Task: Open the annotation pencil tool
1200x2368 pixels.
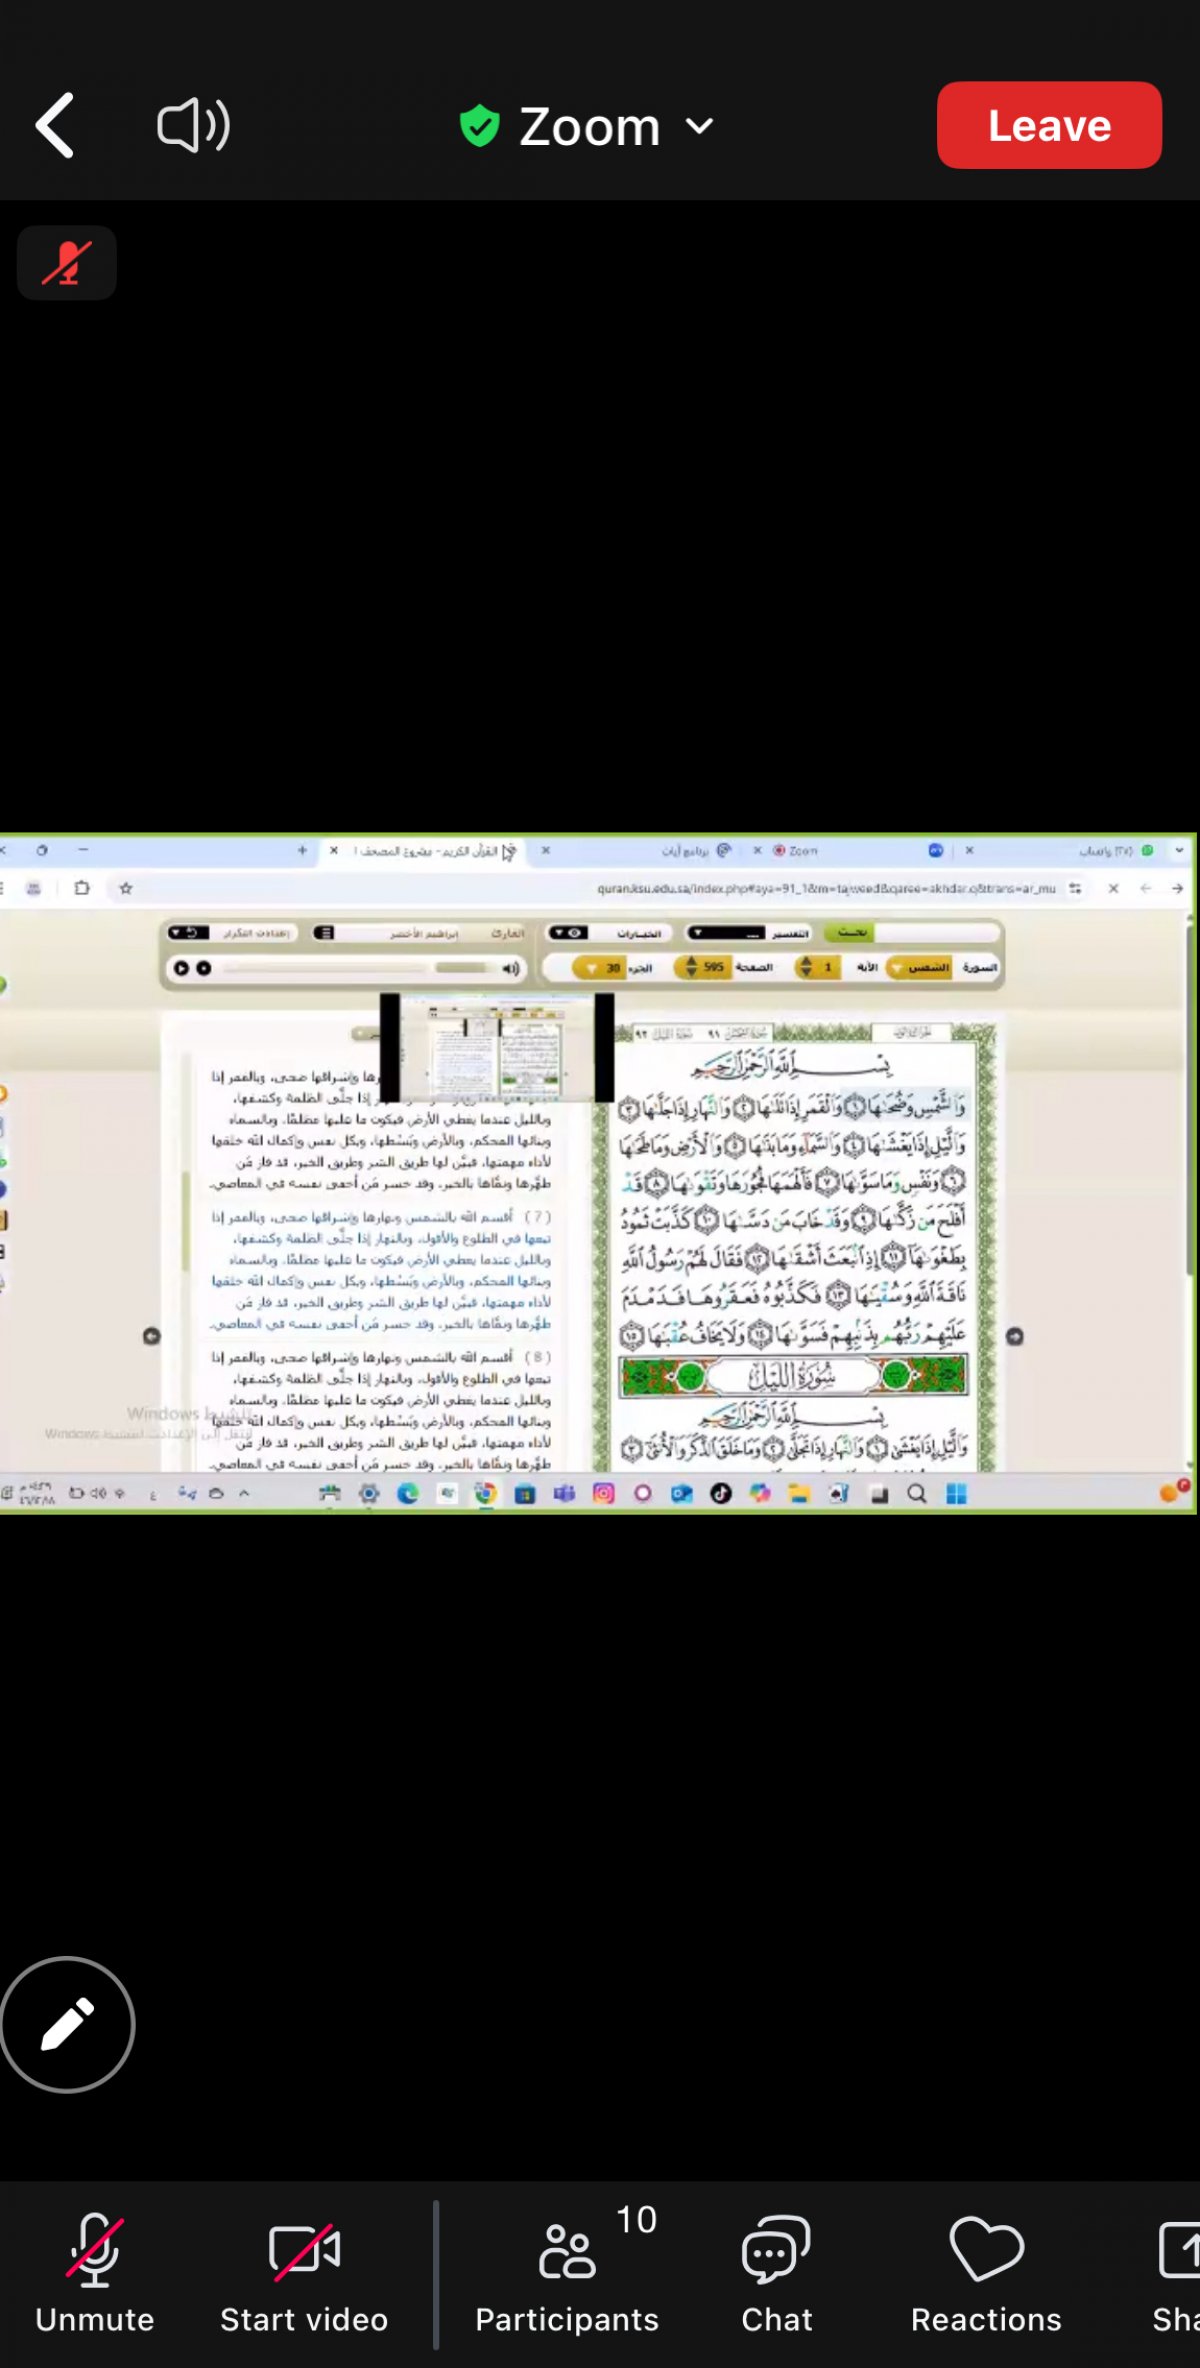Action: [67, 2024]
